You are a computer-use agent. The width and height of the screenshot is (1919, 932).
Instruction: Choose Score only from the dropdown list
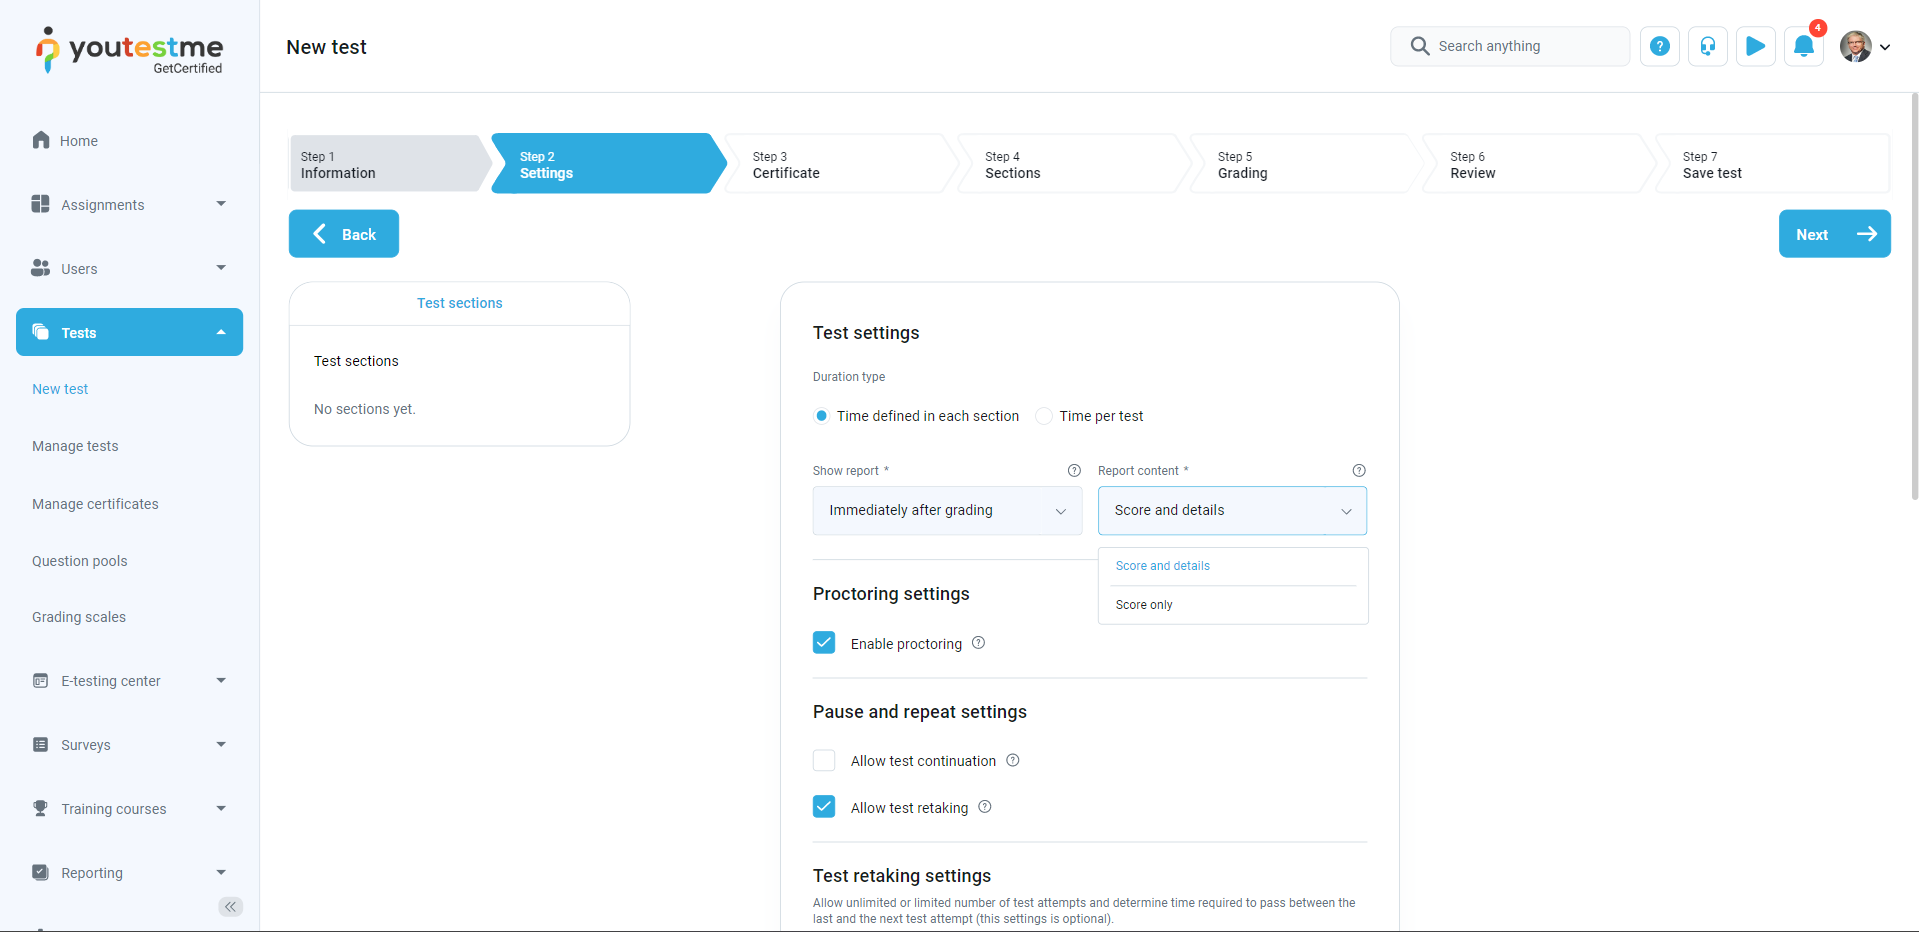1144,605
